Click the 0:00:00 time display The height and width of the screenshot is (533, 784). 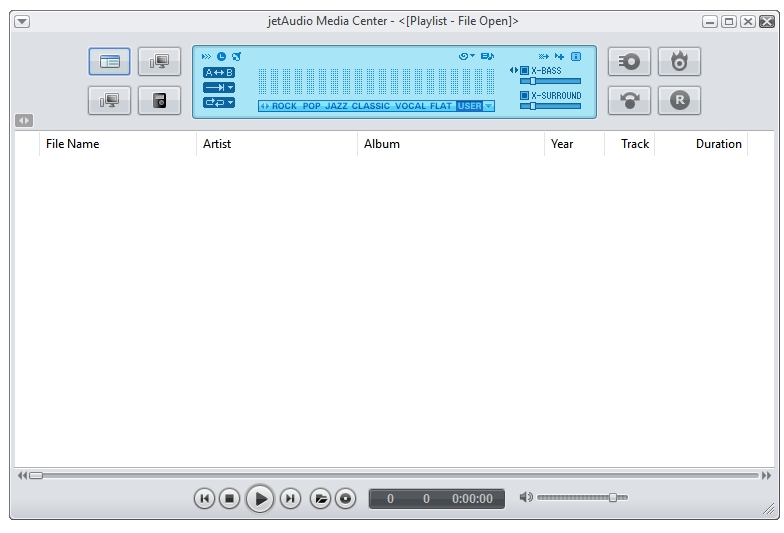(x=472, y=499)
